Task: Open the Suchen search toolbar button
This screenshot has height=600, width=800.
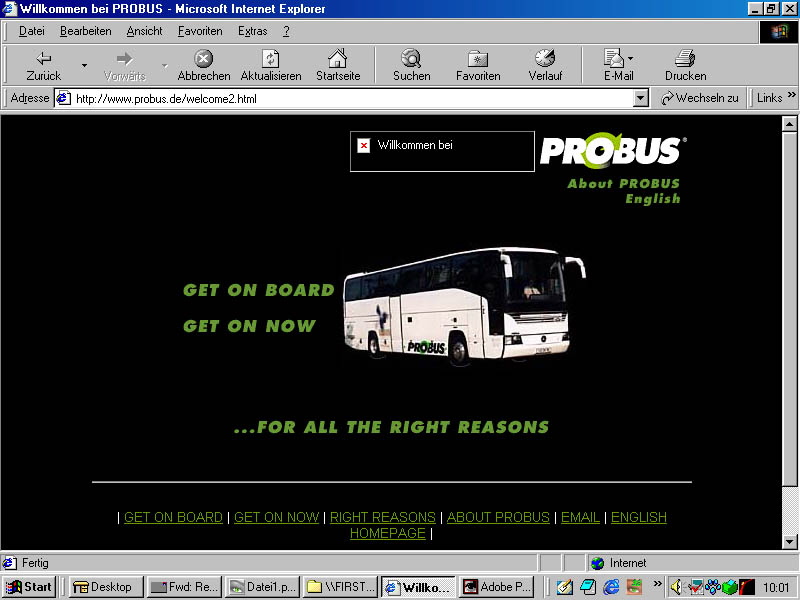Action: (x=411, y=65)
